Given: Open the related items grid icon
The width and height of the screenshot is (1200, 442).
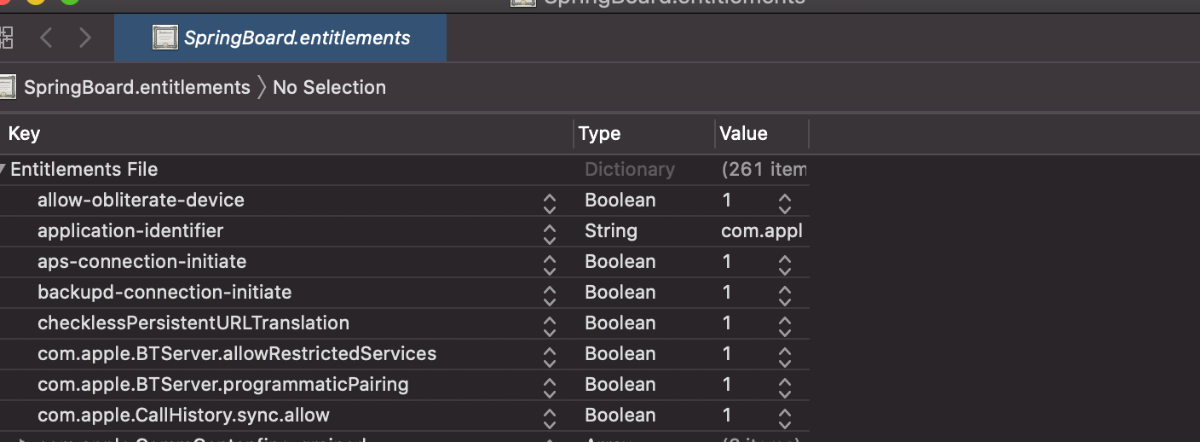Looking at the screenshot, I should [x=6, y=38].
